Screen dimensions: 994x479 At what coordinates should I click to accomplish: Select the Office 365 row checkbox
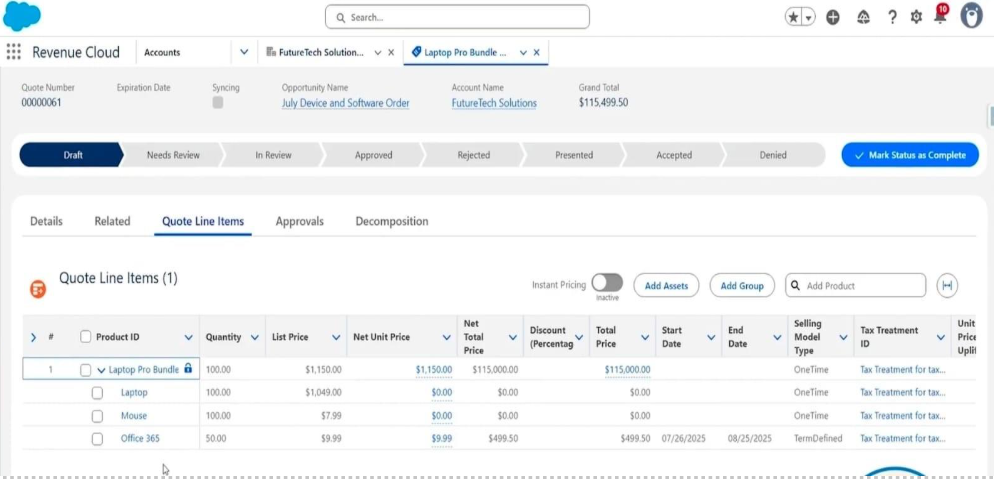pos(97,438)
